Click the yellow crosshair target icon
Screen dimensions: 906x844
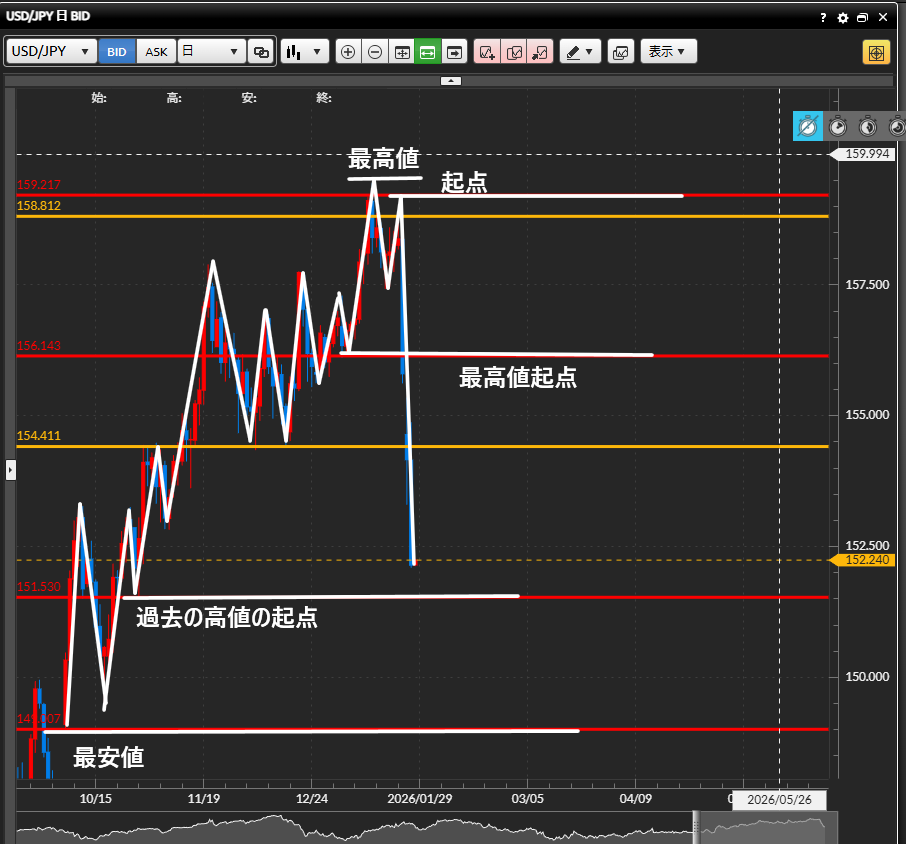pos(876,52)
